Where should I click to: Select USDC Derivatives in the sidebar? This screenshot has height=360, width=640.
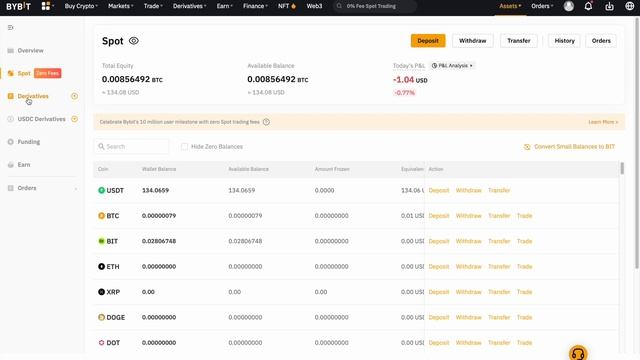(41, 119)
